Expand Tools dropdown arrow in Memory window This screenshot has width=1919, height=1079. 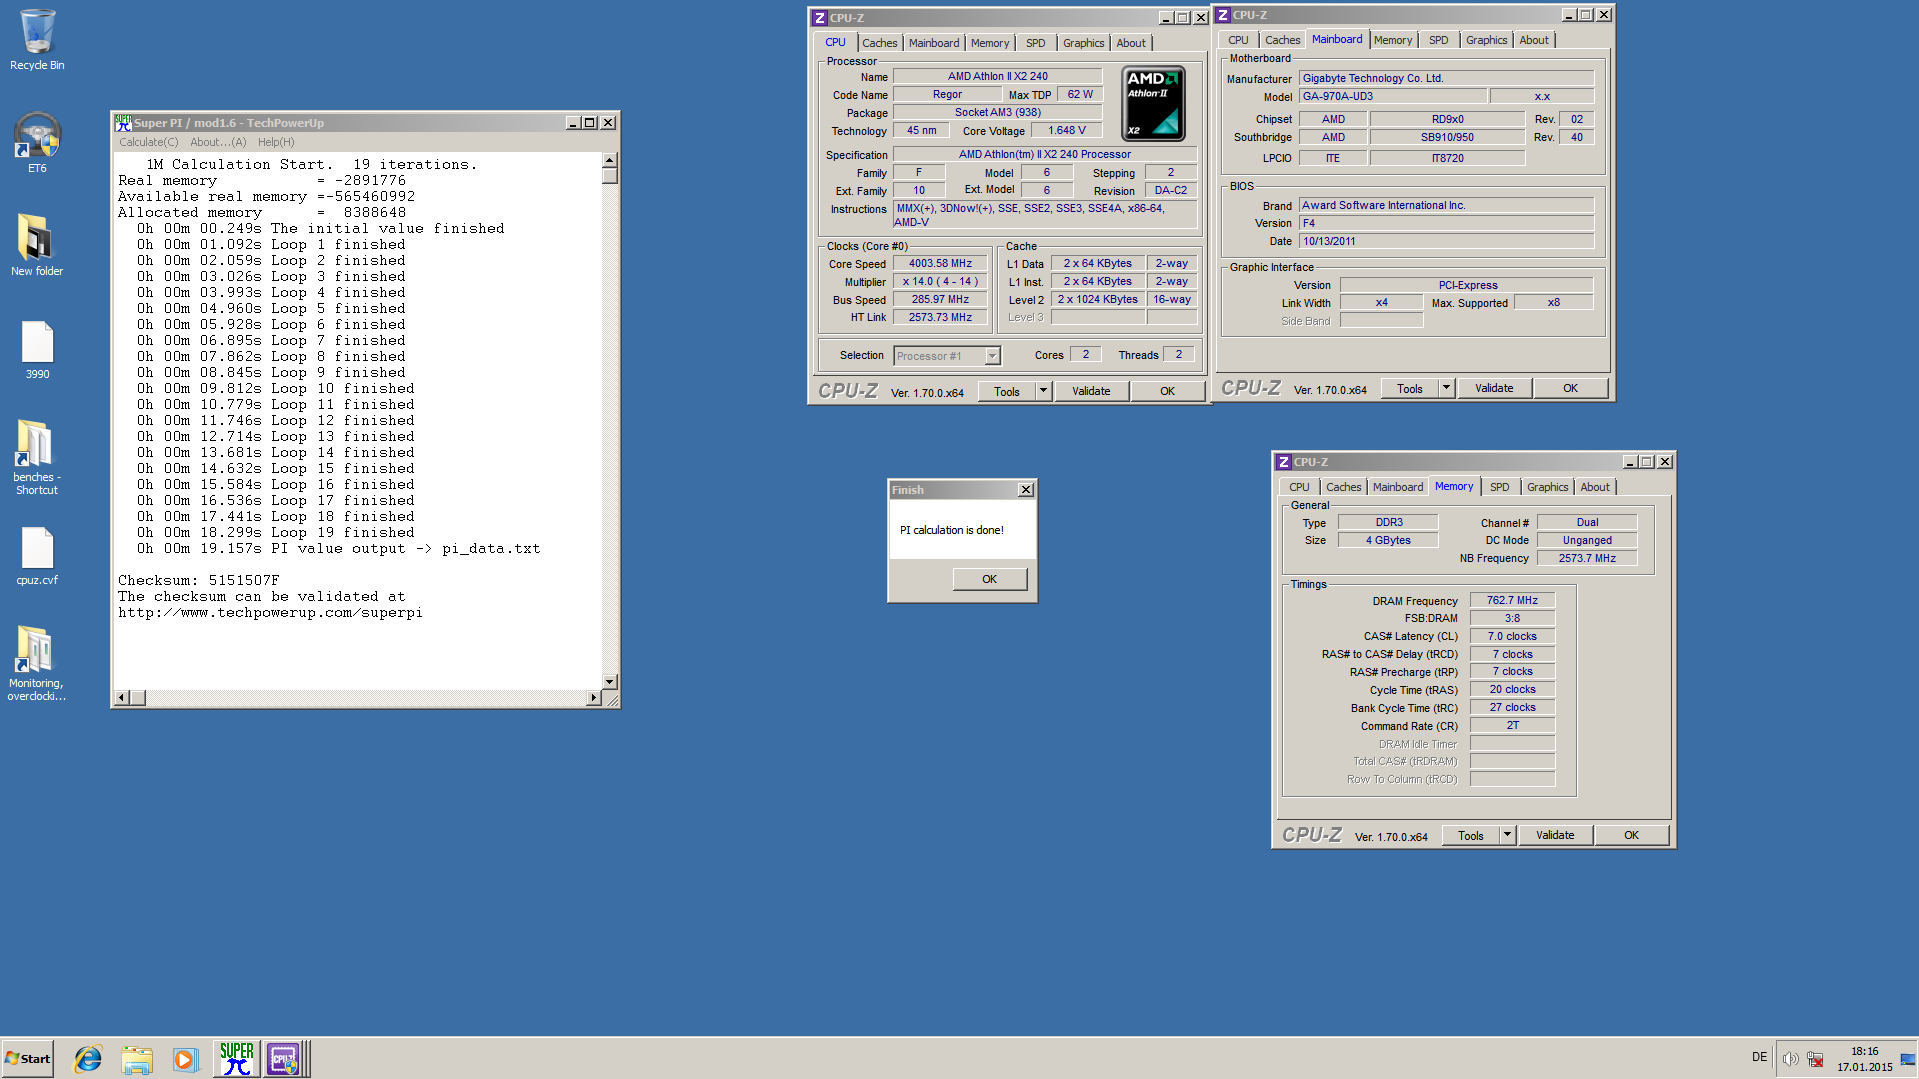tap(1507, 835)
